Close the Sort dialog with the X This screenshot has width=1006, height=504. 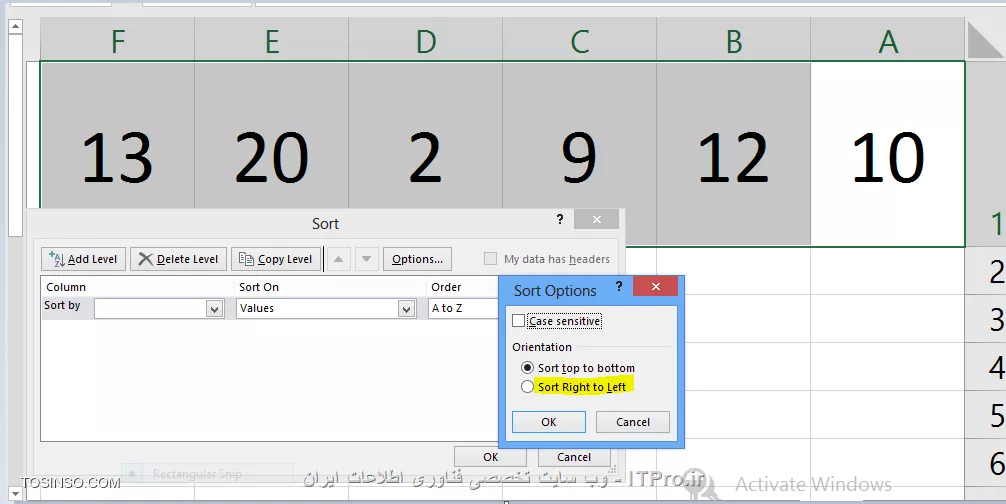tap(597, 219)
